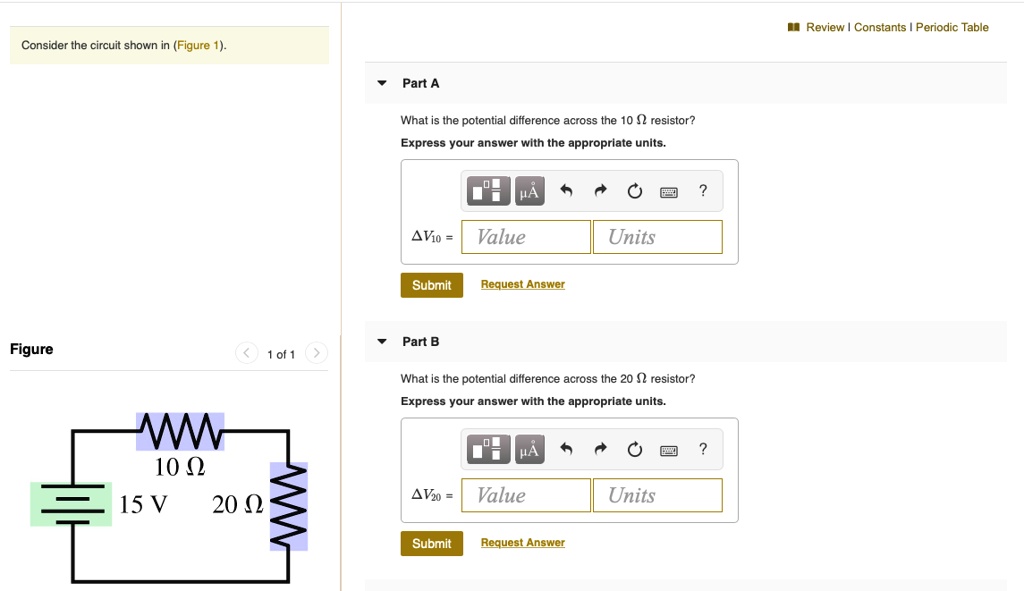Click Request Answer for Part B

522,543
